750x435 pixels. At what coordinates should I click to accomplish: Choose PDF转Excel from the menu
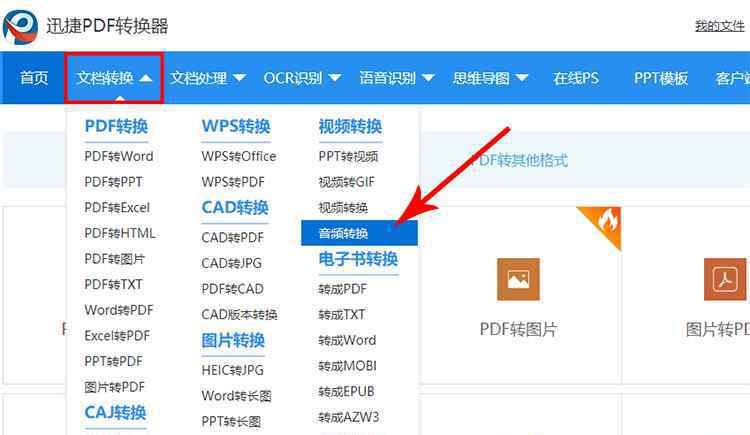click(x=117, y=208)
